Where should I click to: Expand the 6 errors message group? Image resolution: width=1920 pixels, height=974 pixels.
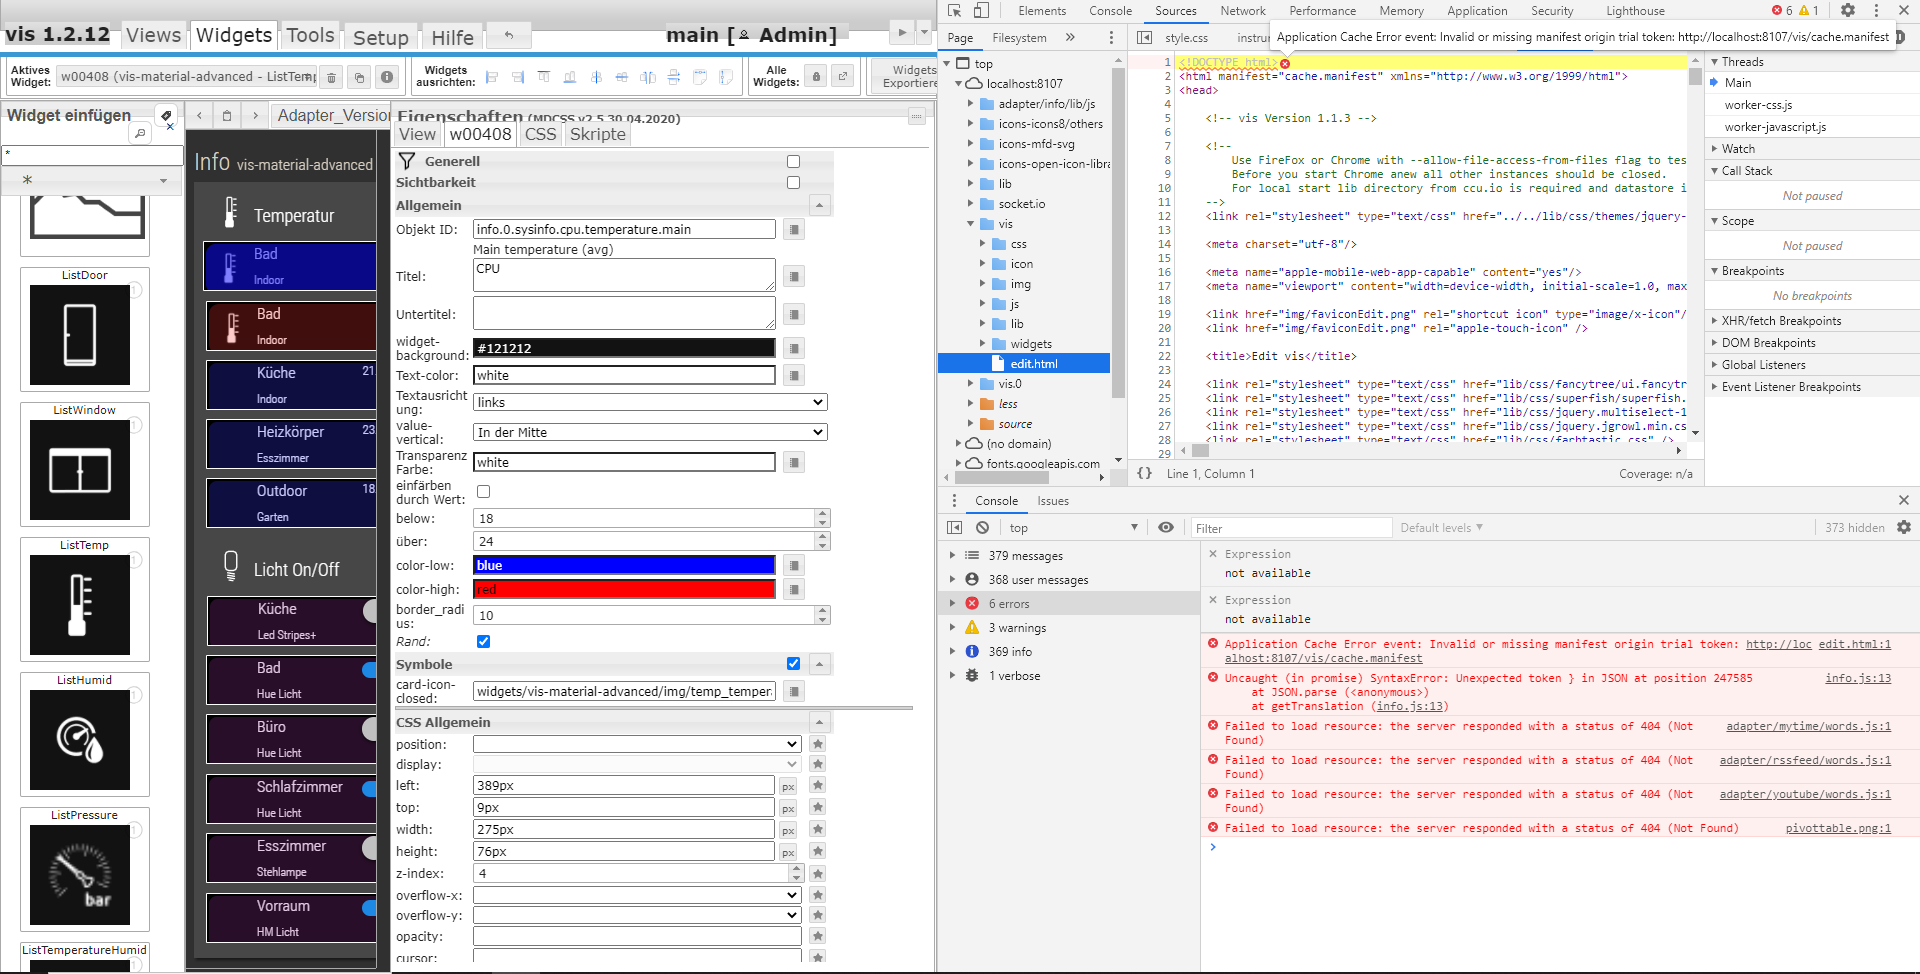tap(952, 604)
